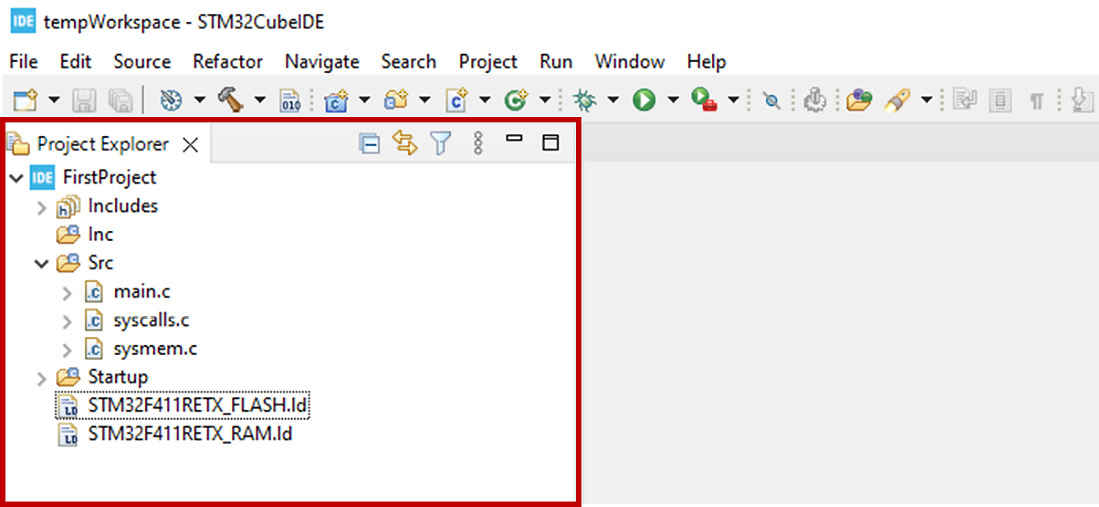Open the Run dropdown arrow
Screen dimensions: 1099x507
[x=674, y=100]
